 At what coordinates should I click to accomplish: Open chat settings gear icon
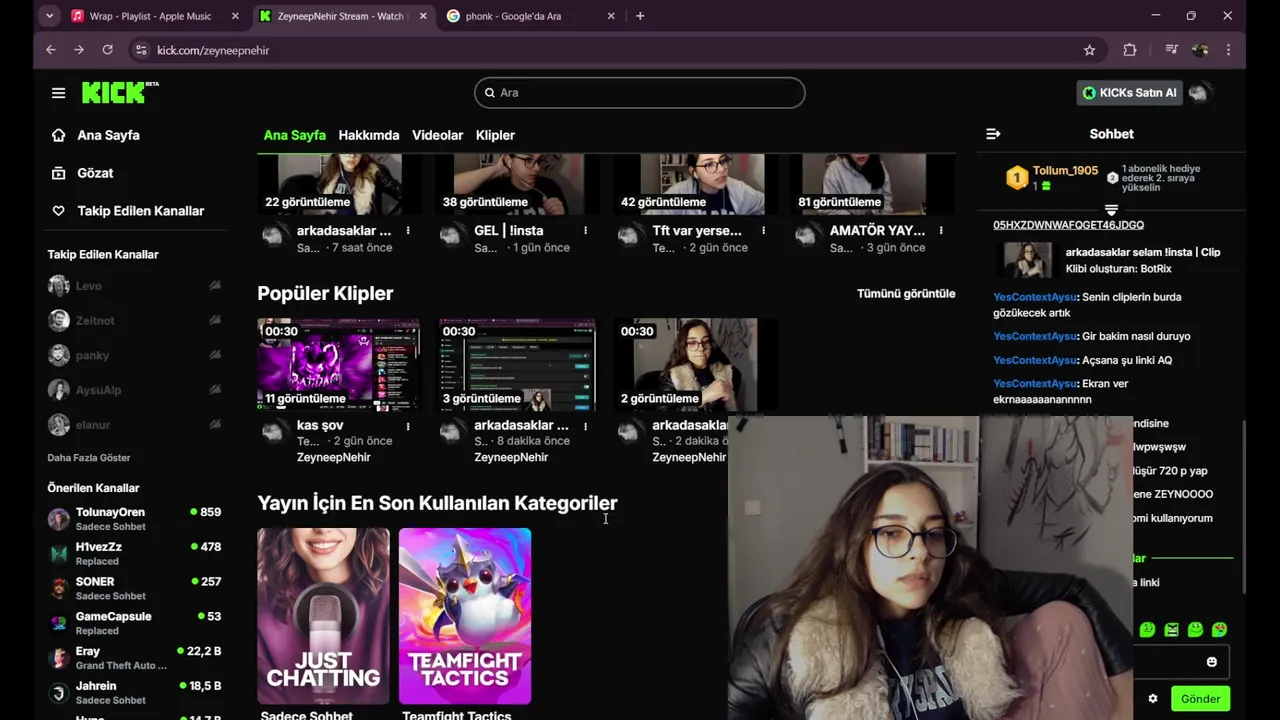pyautogui.click(x=1152, y=699)
